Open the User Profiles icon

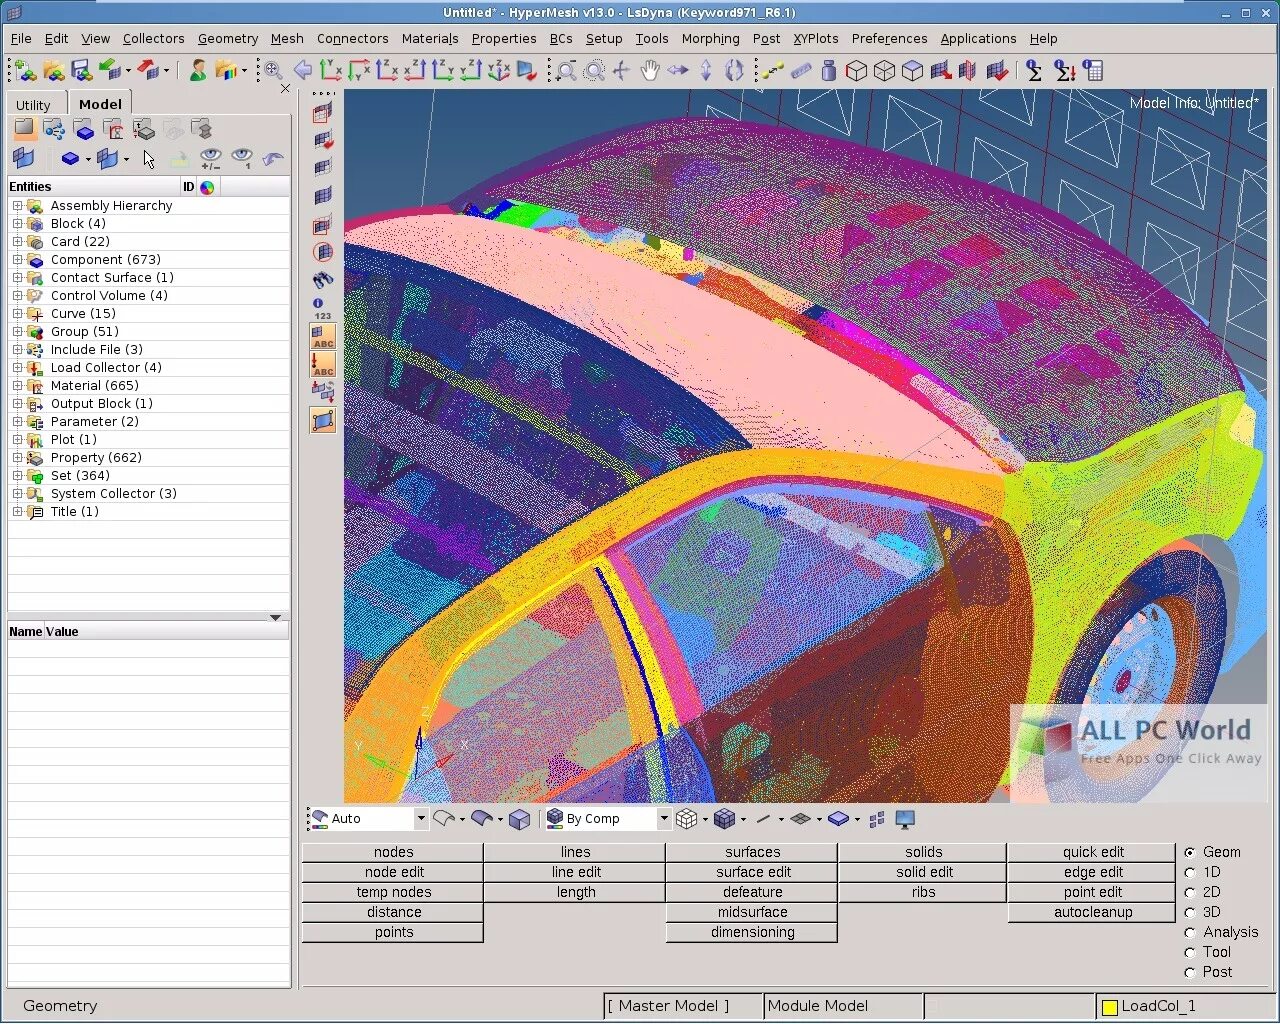coord(198,71)
